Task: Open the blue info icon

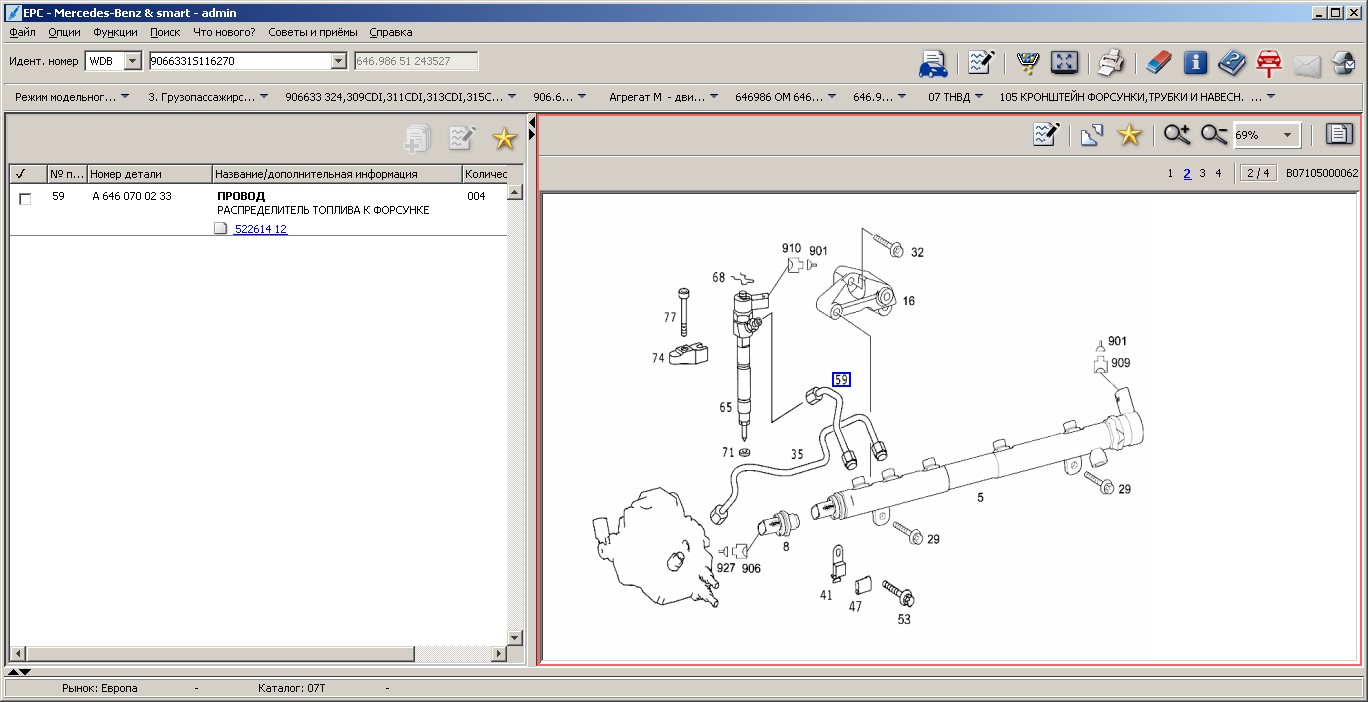Action: click(x=1195, y=63)
